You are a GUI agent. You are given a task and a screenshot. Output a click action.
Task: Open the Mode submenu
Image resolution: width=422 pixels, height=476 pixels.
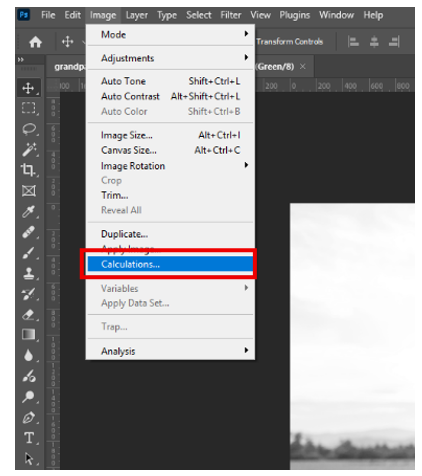click(x=170, y=35)
